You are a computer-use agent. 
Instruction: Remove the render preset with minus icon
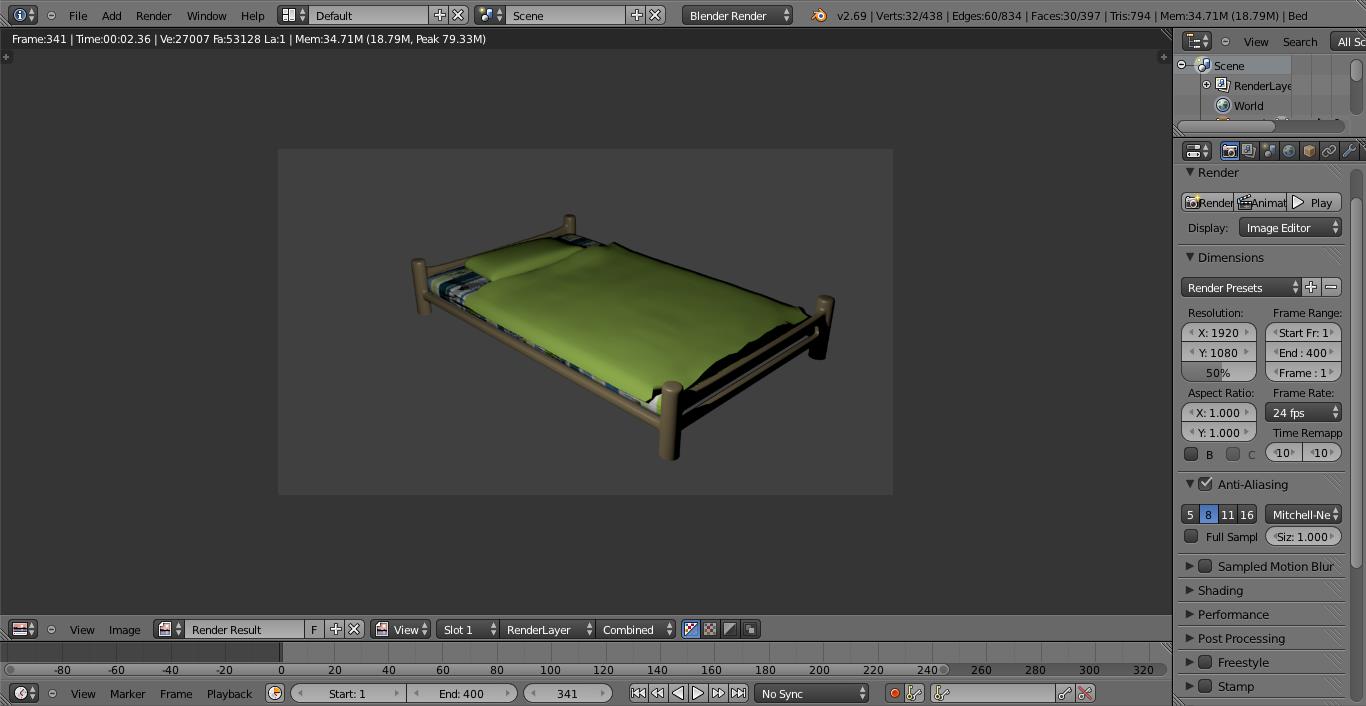1331,287
